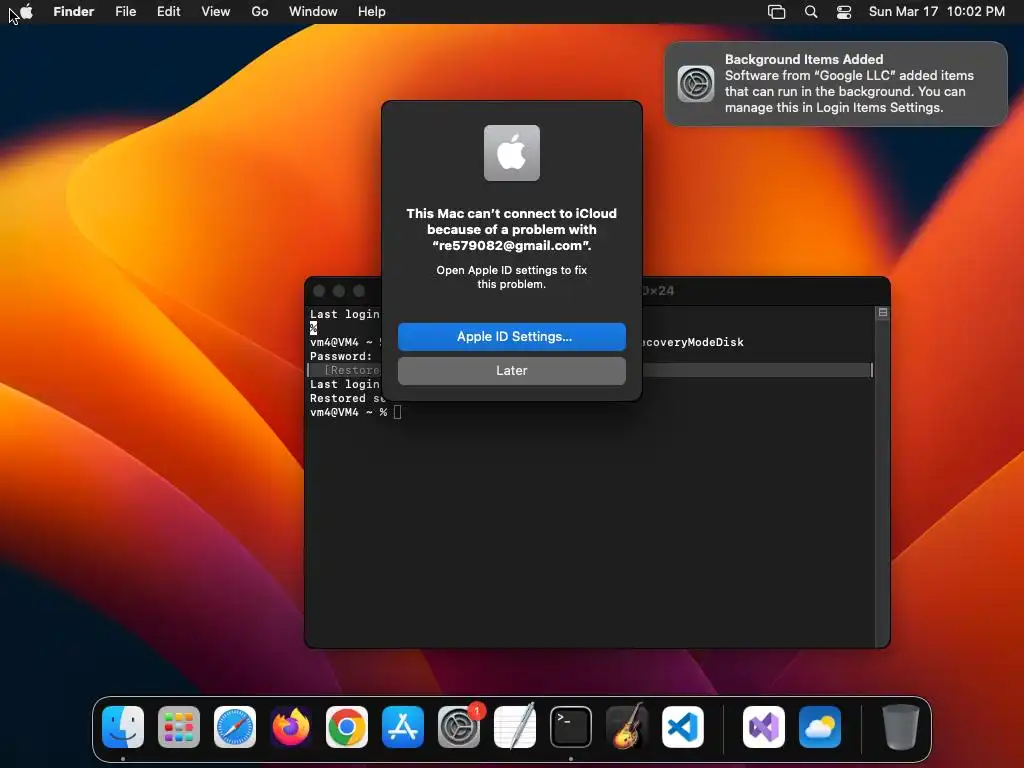Open Visual Studio purple icon in Dock
This screenshot has width=1024, height=768.
click(764, 727)
